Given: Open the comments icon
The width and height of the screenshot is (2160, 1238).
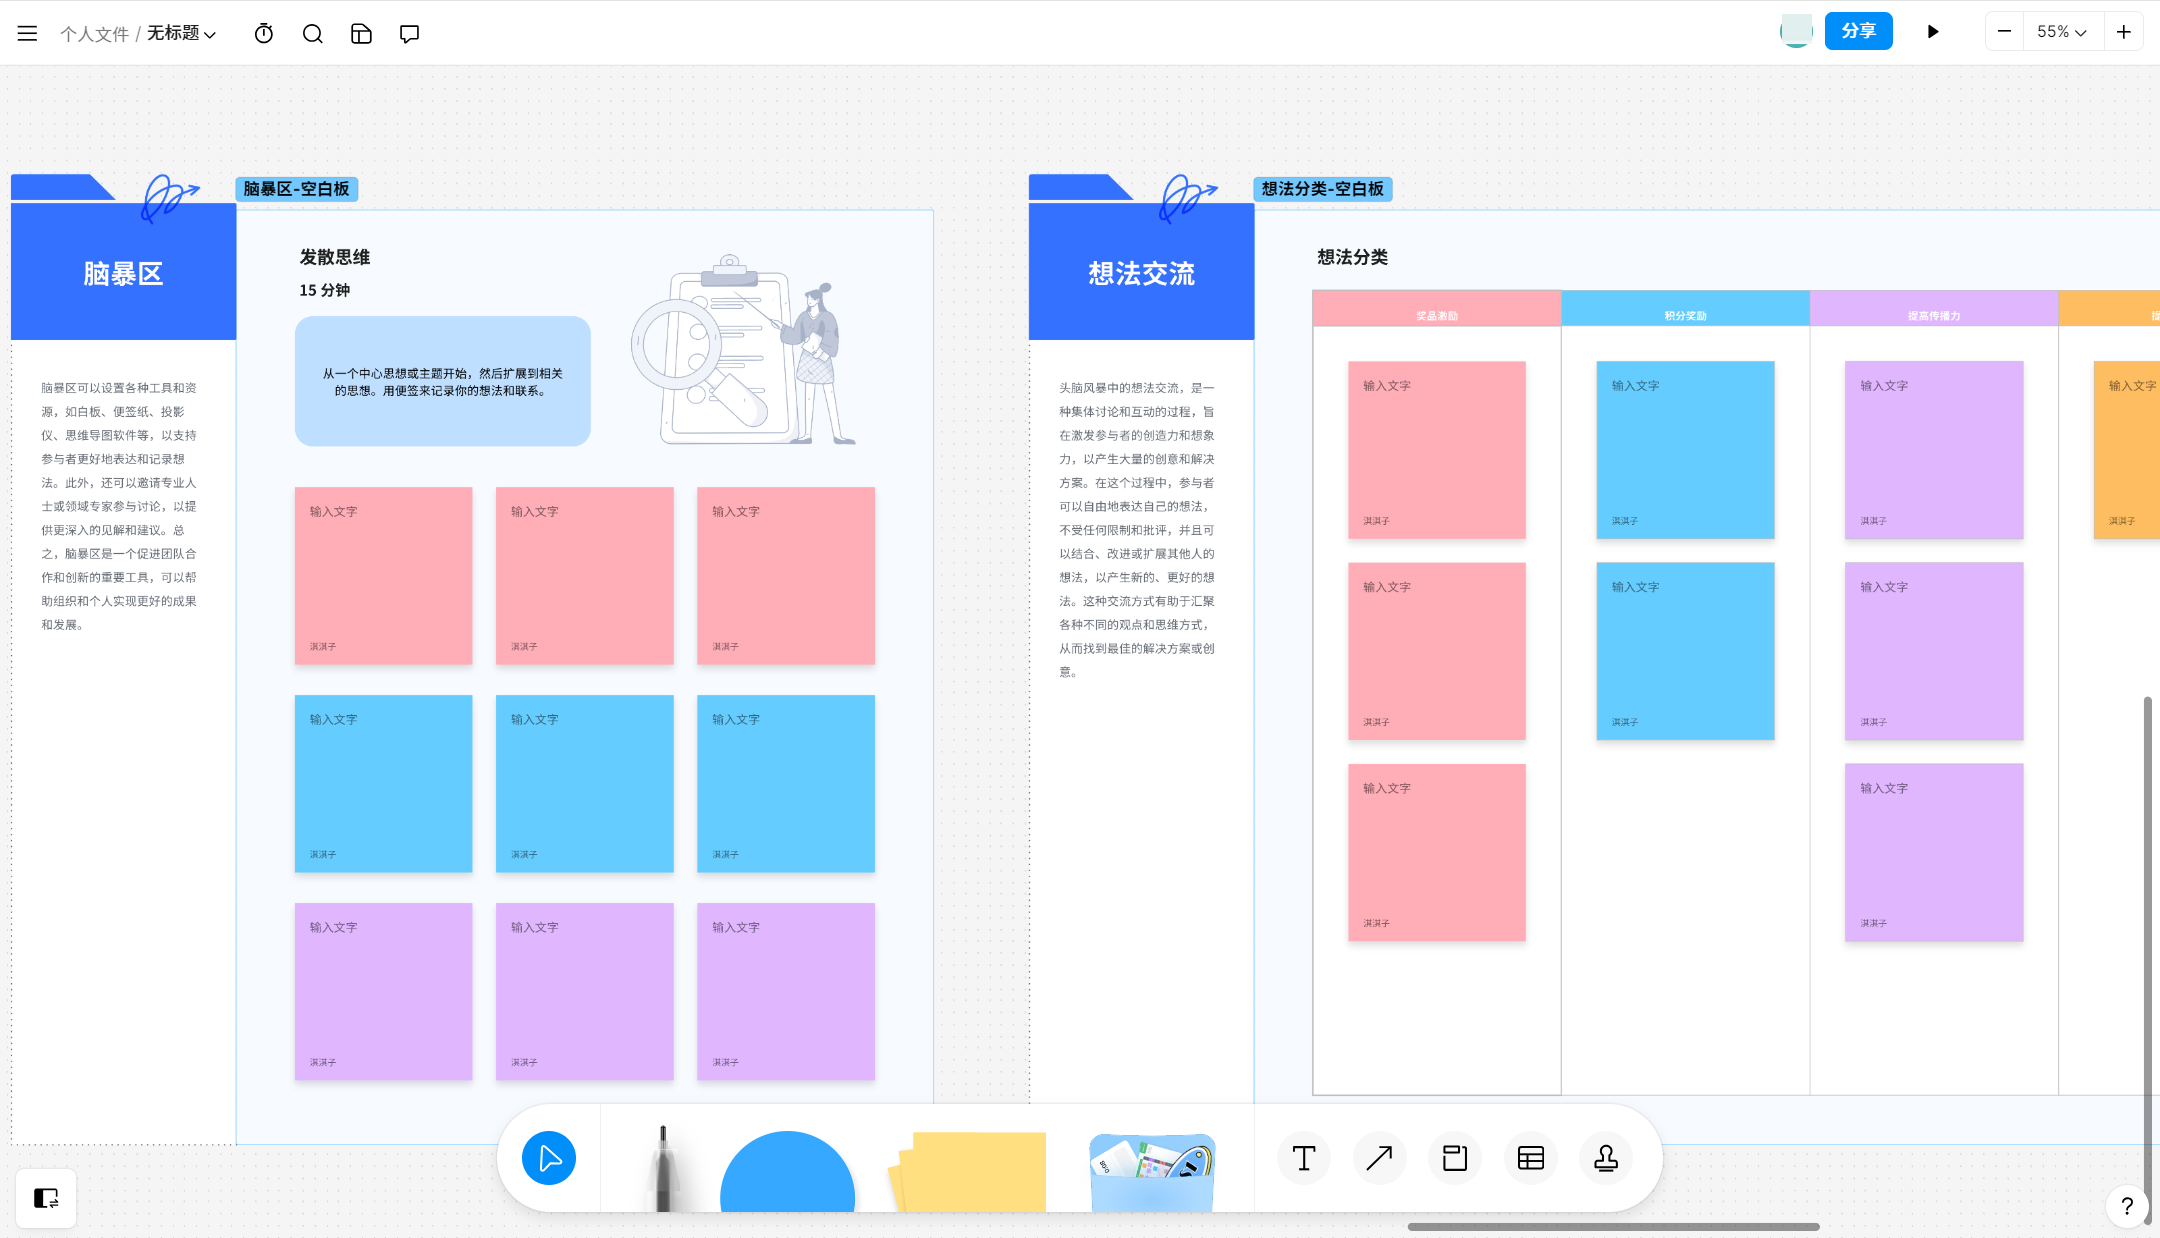Looking at the screenshot, I should 409,33.
